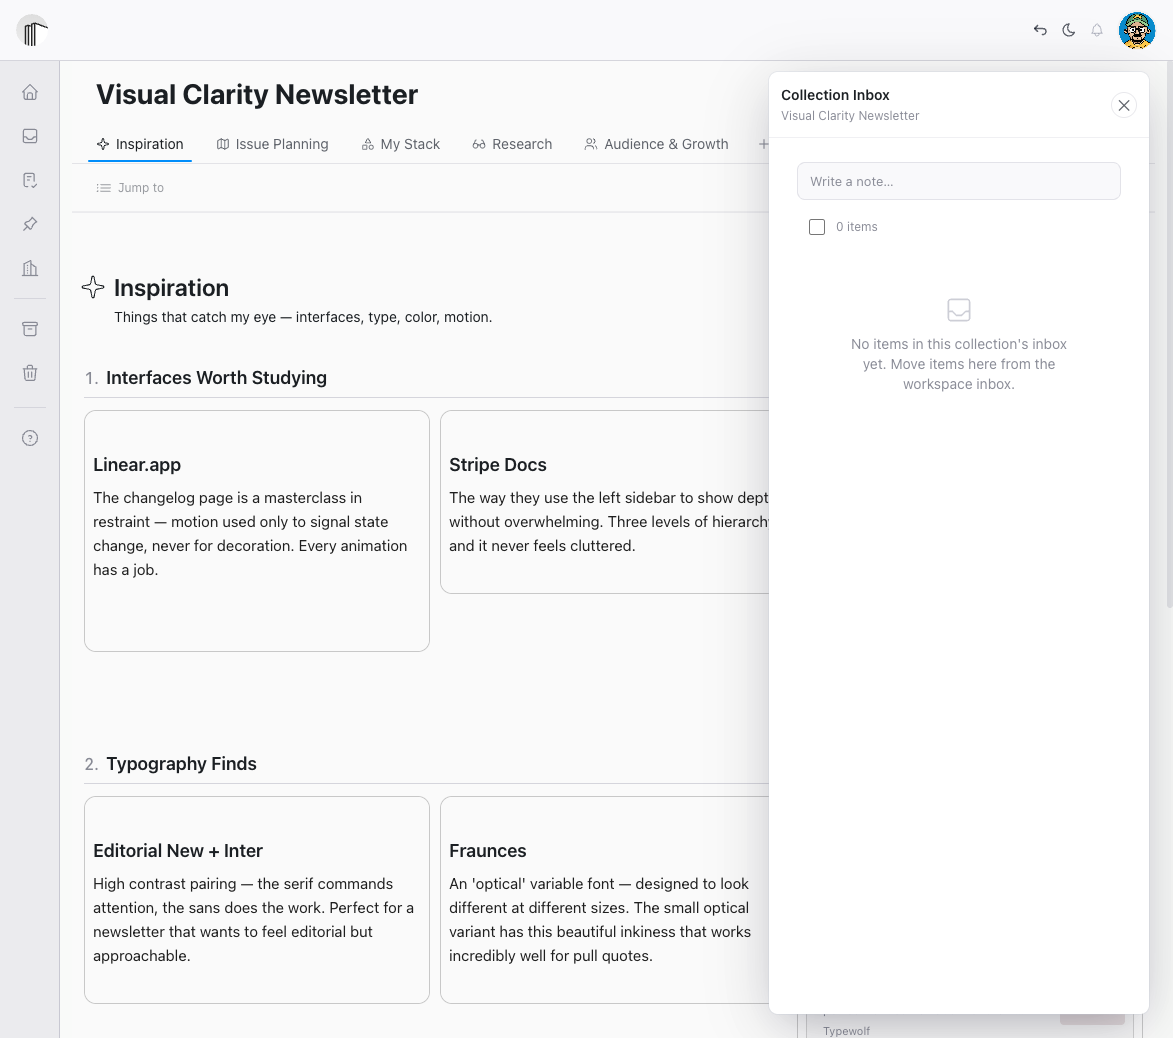Open the Fraunces card
The width and height of the screenshot is (1173, 1038).
pos(606,900)
